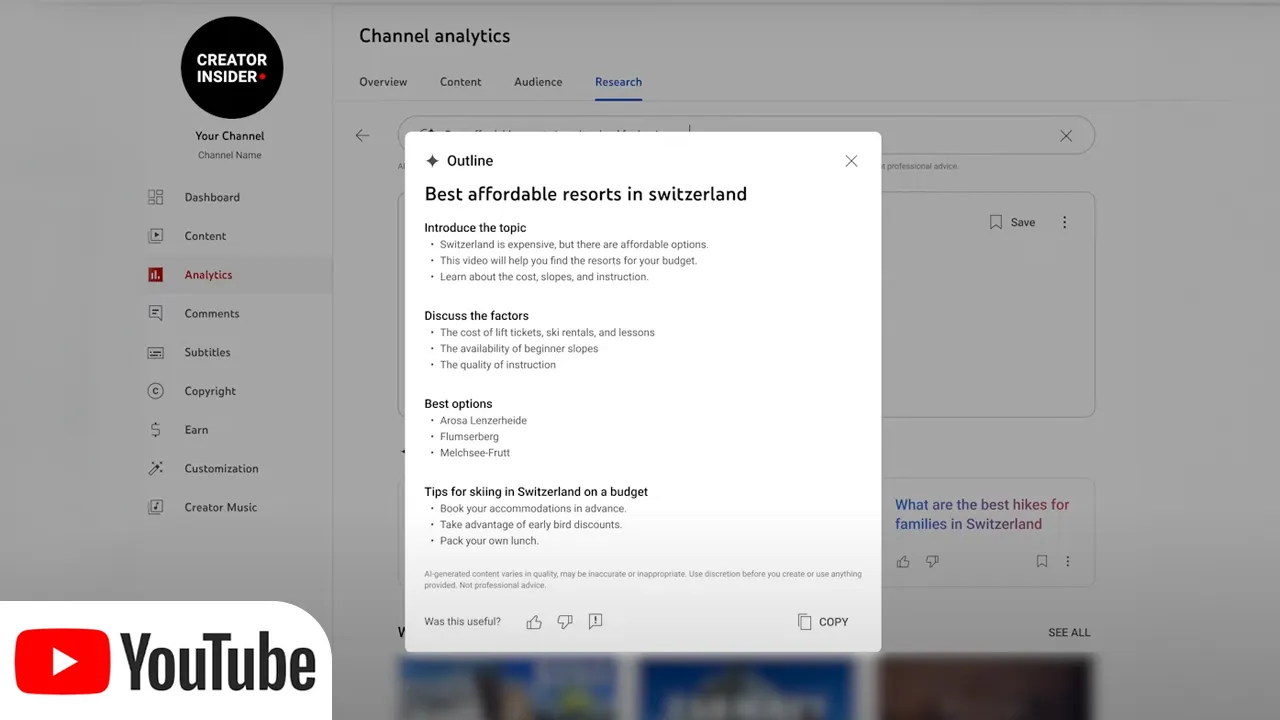Bookmark the Switzerland hikes suggestion card
Screen dimensions: 1280x720
coord(1042,562)
